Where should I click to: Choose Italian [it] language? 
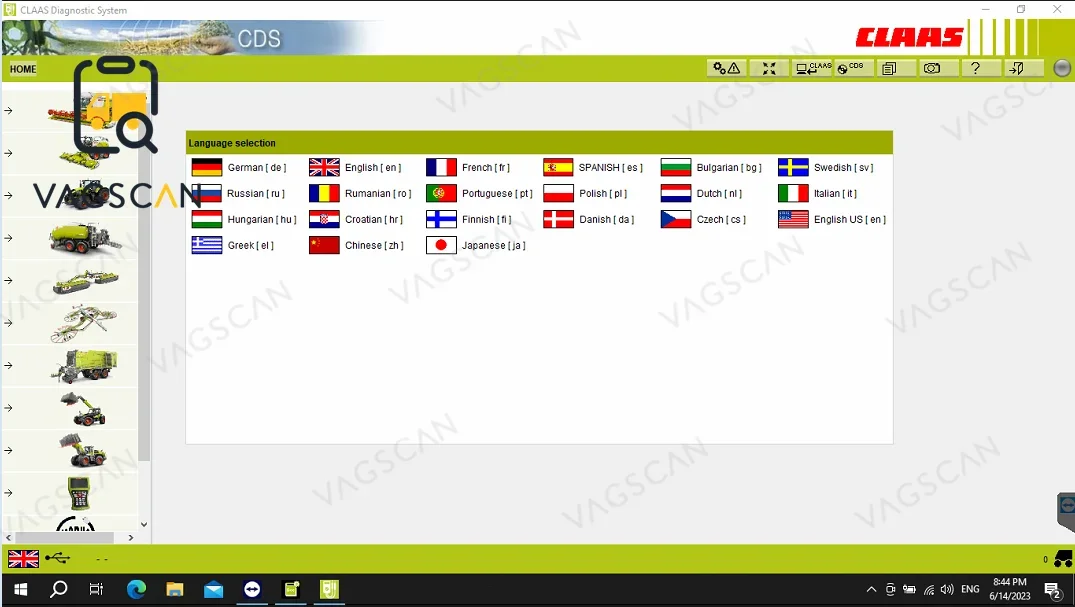click(818, 193)
